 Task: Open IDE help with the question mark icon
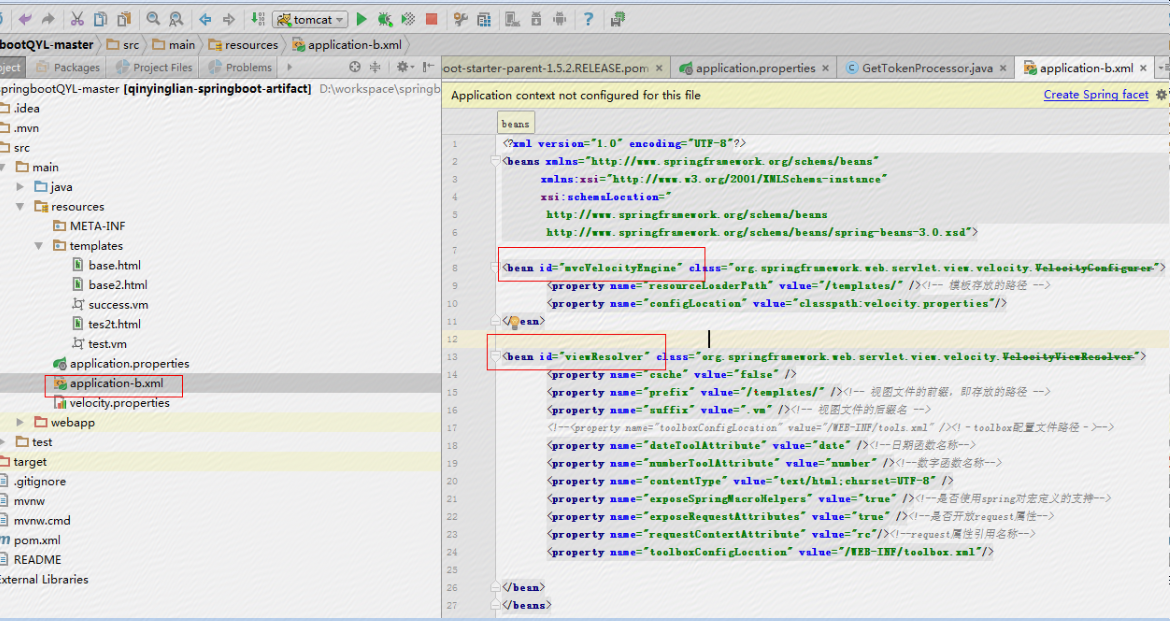click(588, 18)
